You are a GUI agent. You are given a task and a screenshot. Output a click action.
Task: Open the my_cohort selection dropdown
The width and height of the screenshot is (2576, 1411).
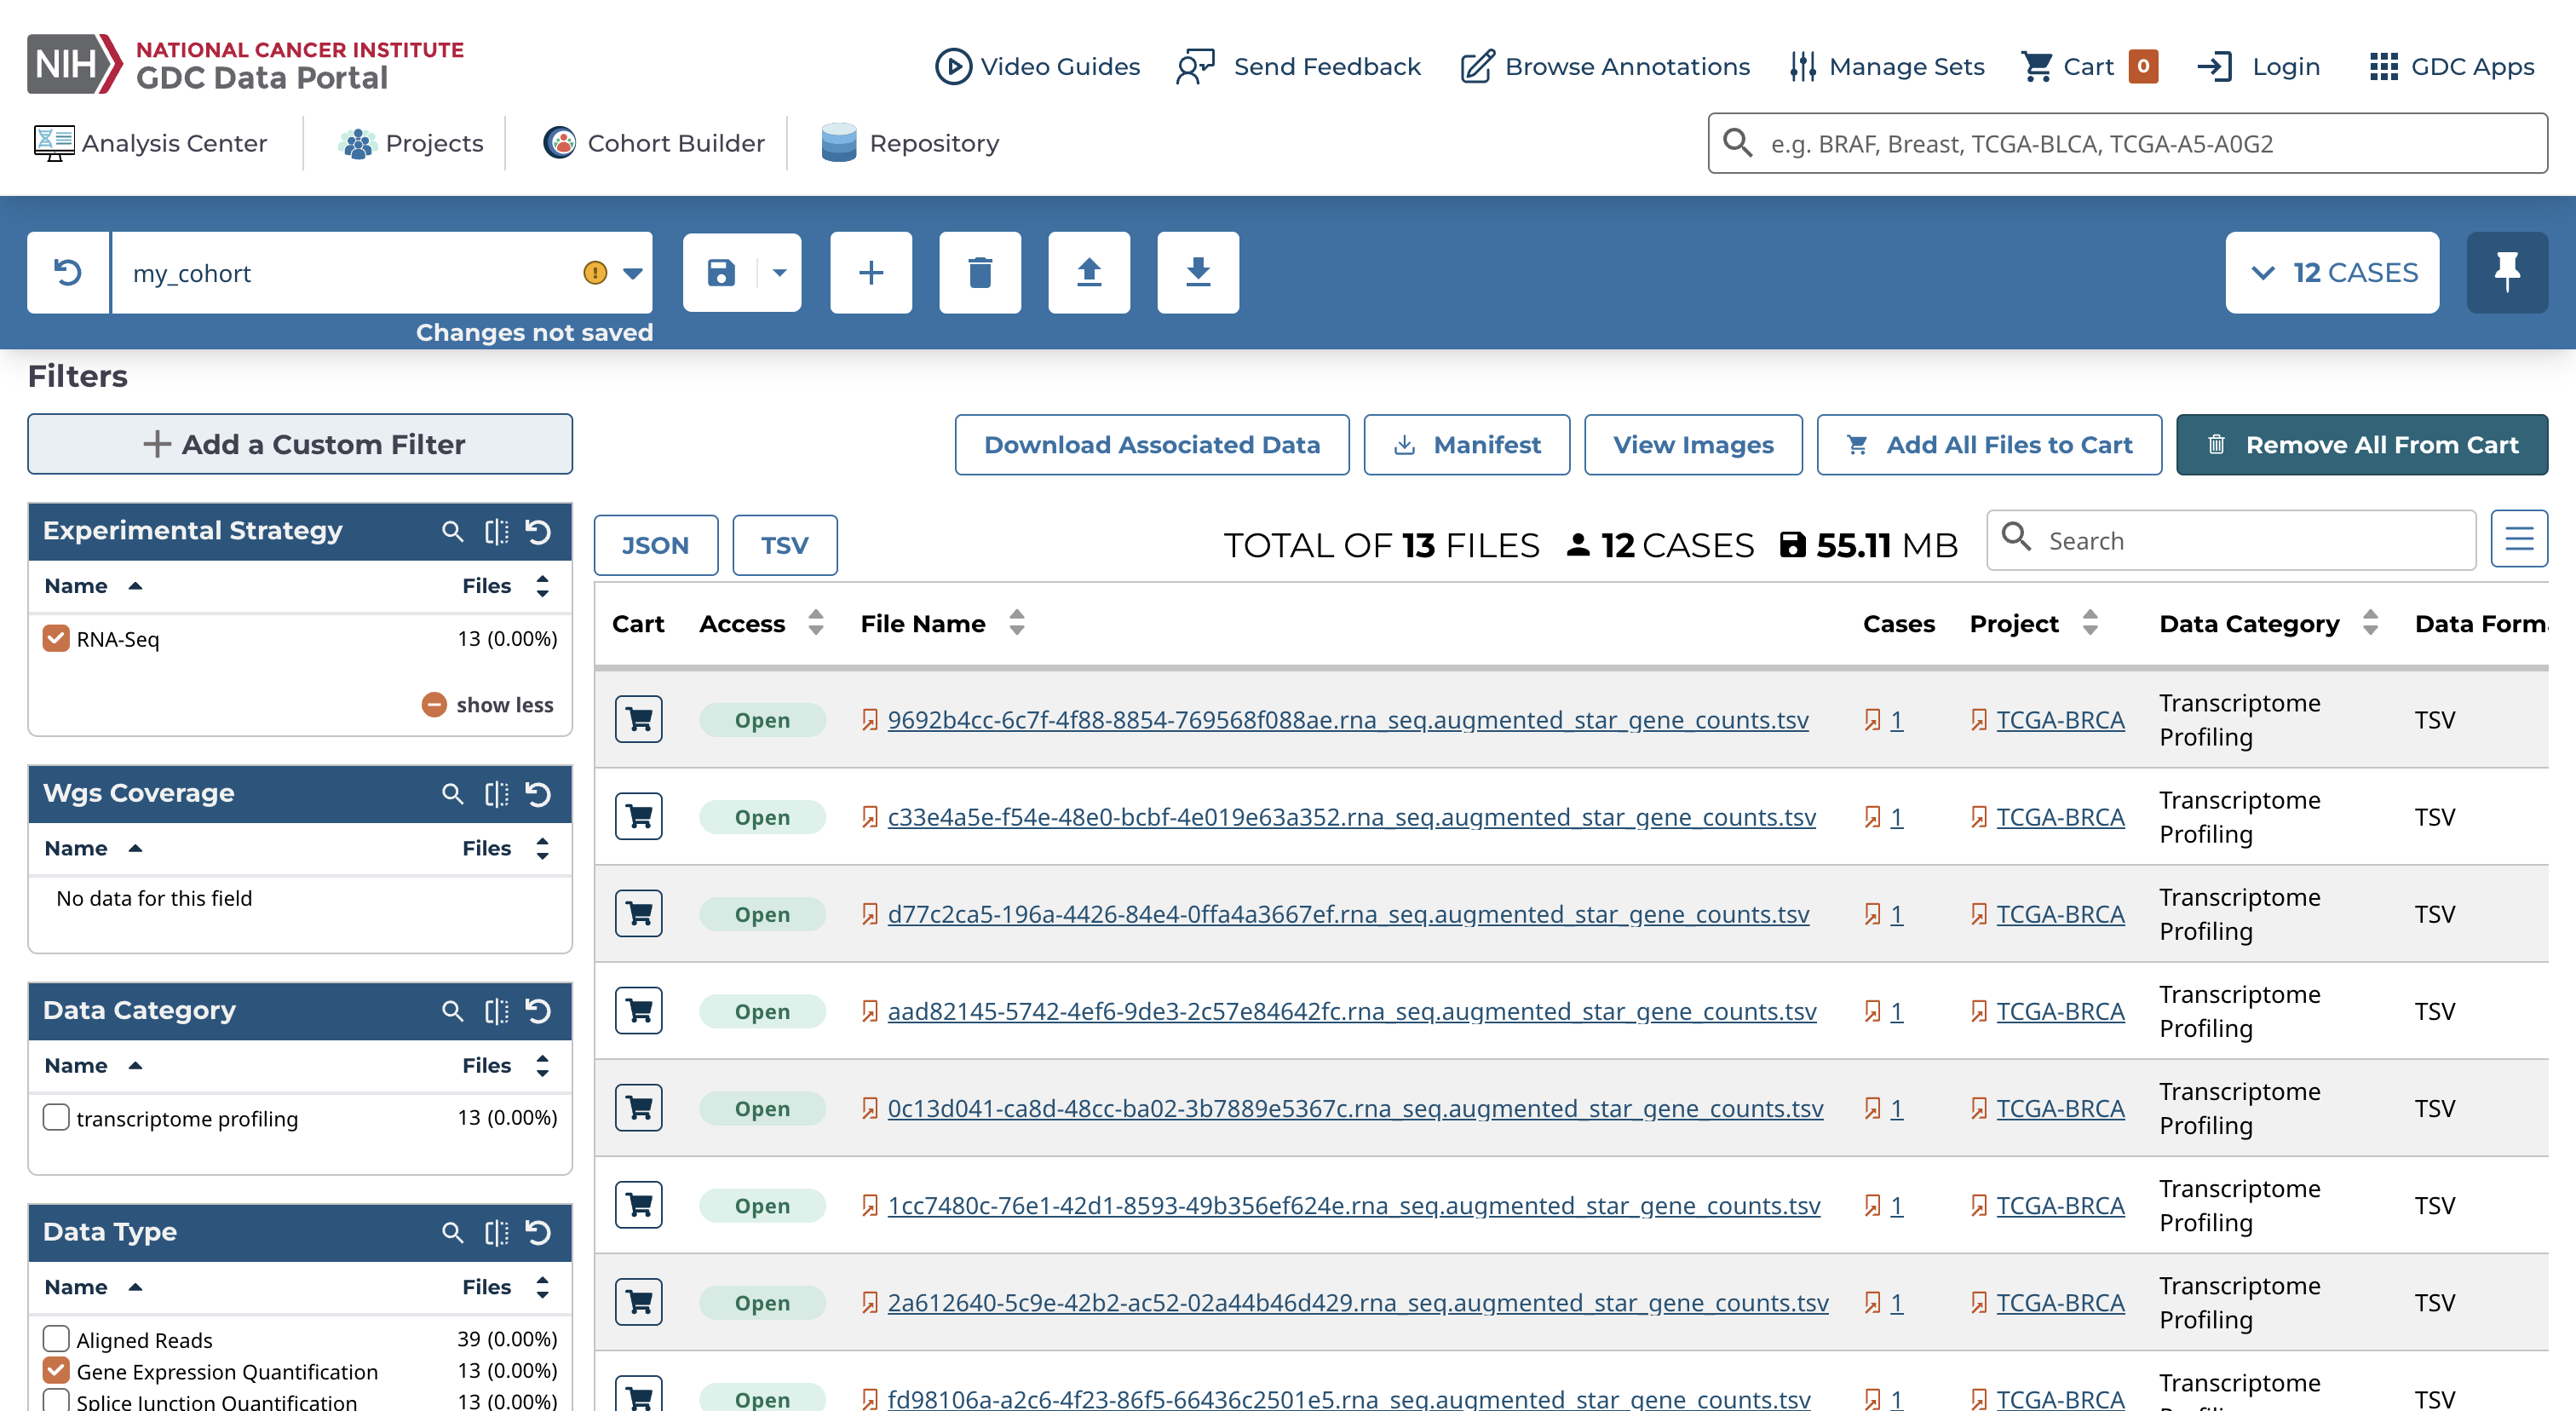pyautogui.click(x=632, y=273)
